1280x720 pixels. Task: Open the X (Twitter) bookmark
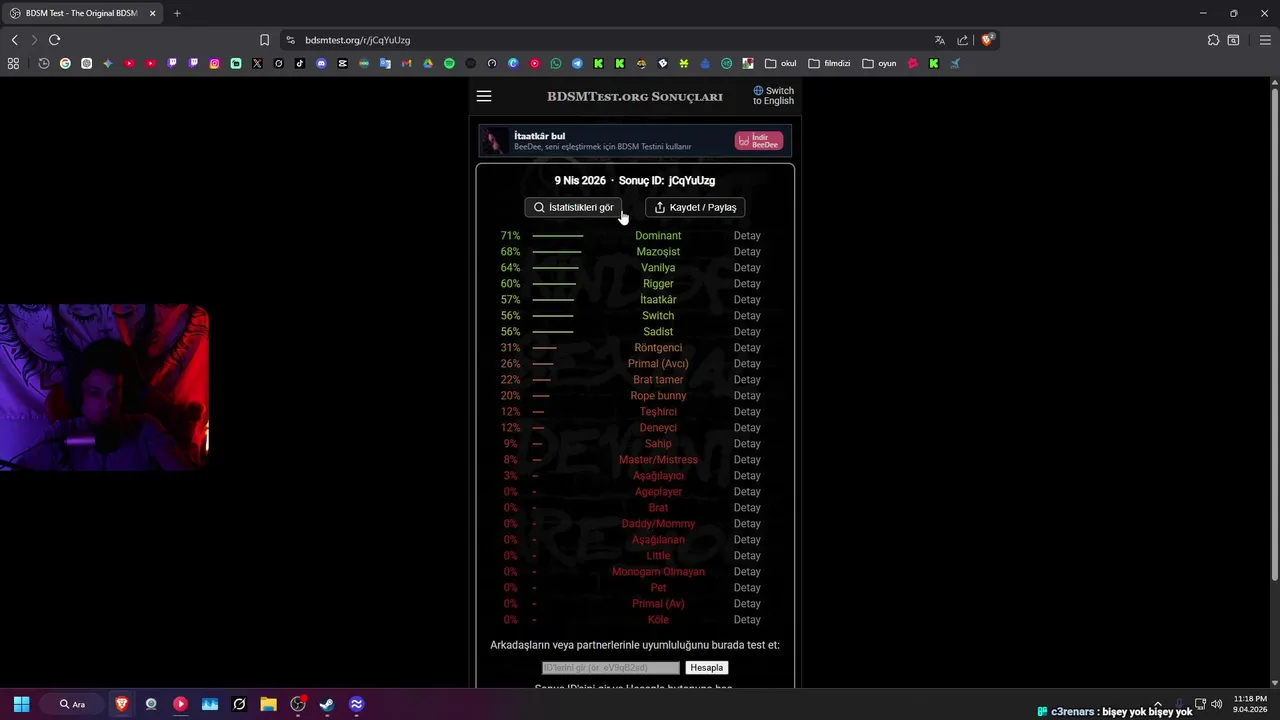[x=257, y=63]
